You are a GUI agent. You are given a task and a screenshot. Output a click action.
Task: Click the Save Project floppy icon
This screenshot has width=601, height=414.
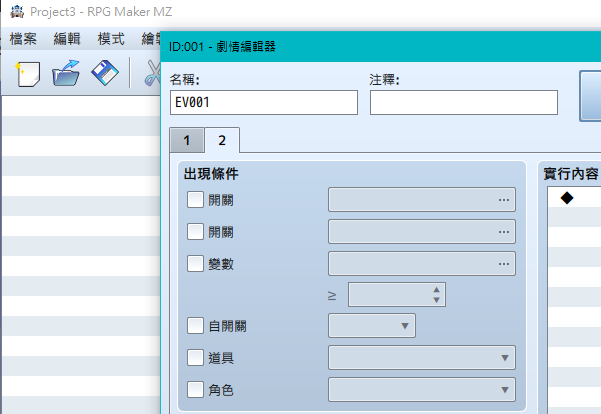[105, 73]
